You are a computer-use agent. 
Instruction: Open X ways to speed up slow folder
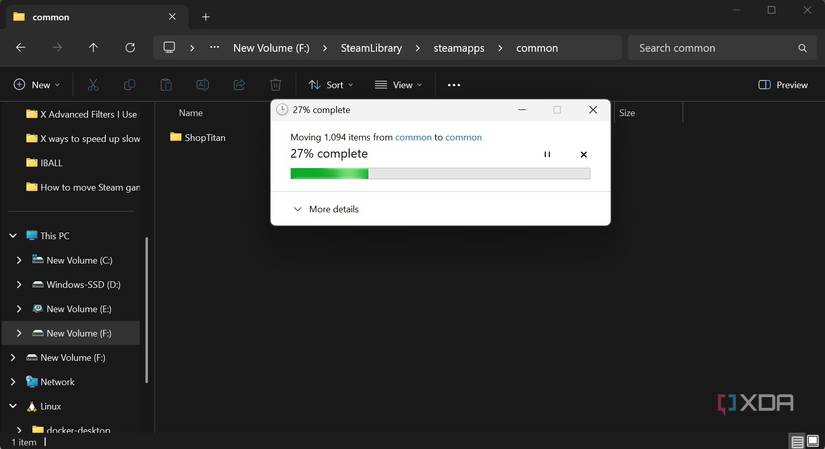(83, 138)
